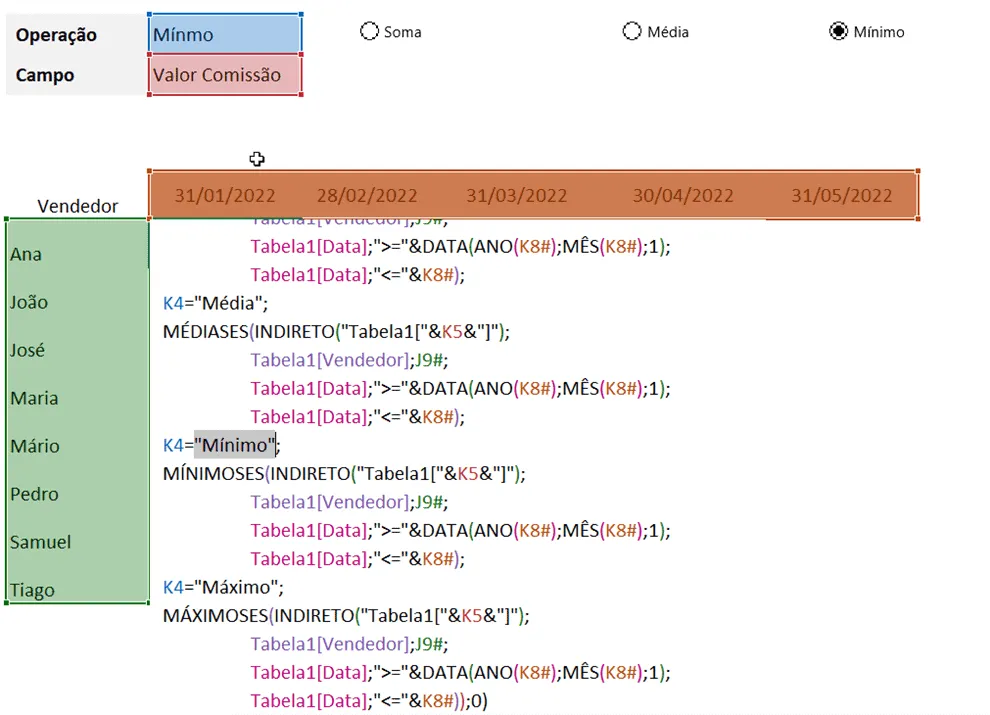Select the Mínimo radio button

point(838,31)
